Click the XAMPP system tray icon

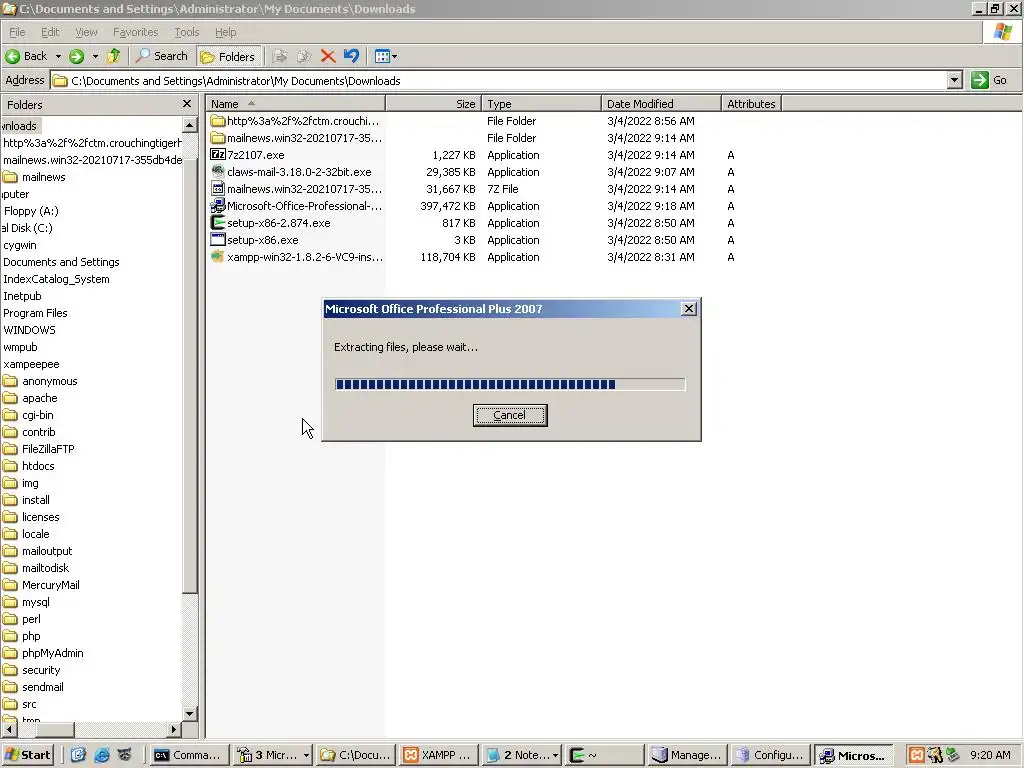pos(917,755)
